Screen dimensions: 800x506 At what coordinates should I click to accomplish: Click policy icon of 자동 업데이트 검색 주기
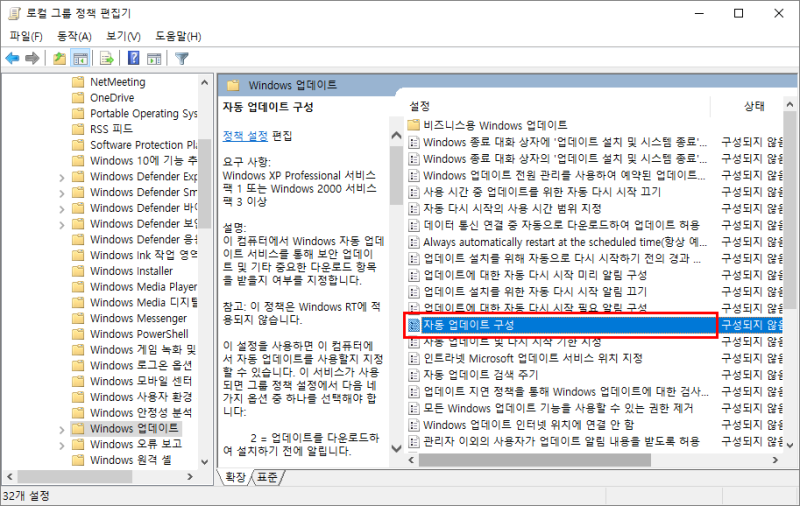click(x=414, y=375)
